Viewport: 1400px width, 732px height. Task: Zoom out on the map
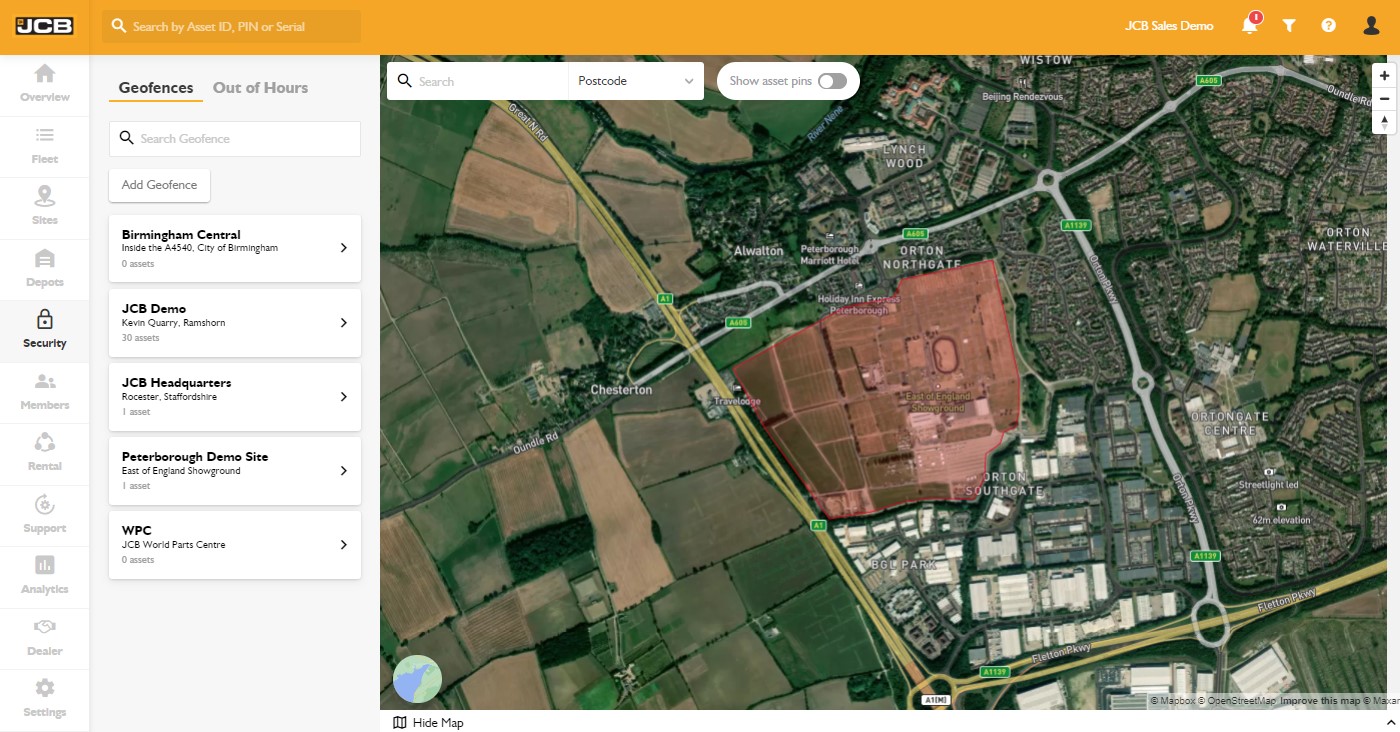(x=1384, y=99)
